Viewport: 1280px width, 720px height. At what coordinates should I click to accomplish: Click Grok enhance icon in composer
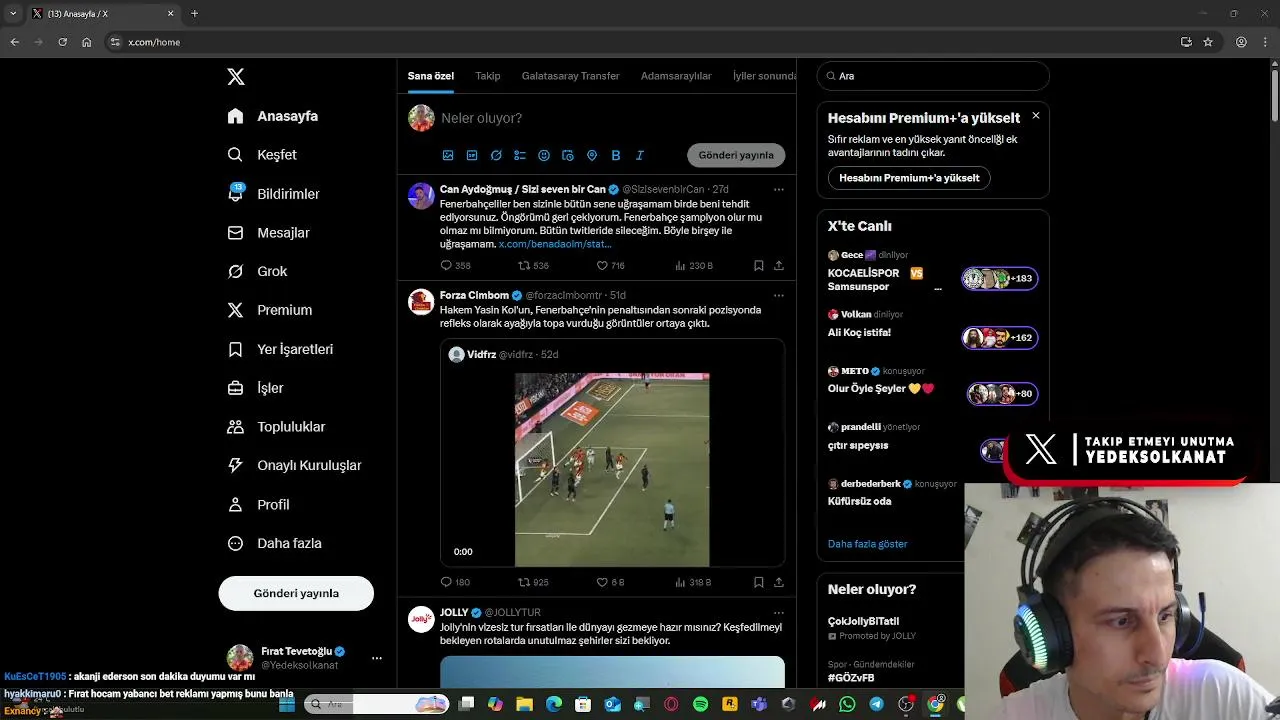(496, 155)
